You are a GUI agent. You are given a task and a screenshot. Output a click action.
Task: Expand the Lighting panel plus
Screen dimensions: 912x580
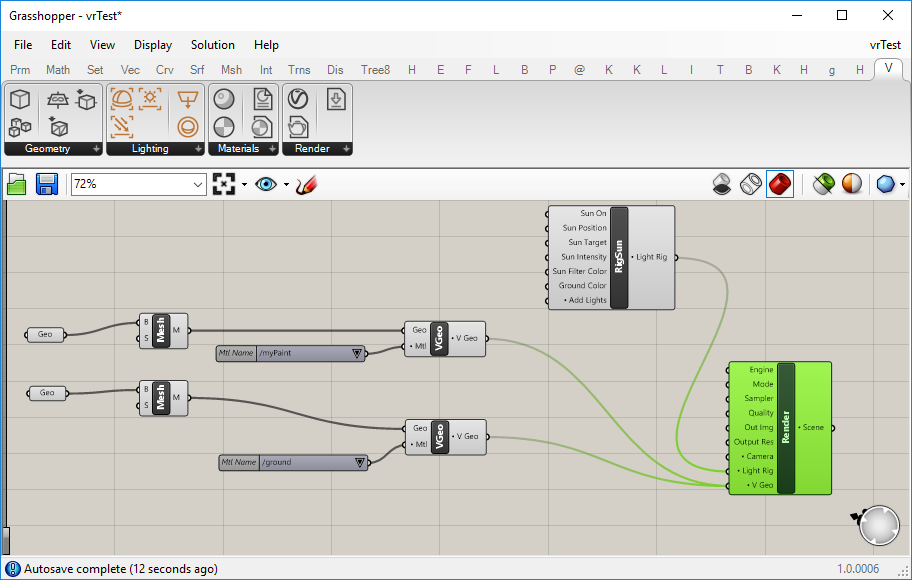198,149
